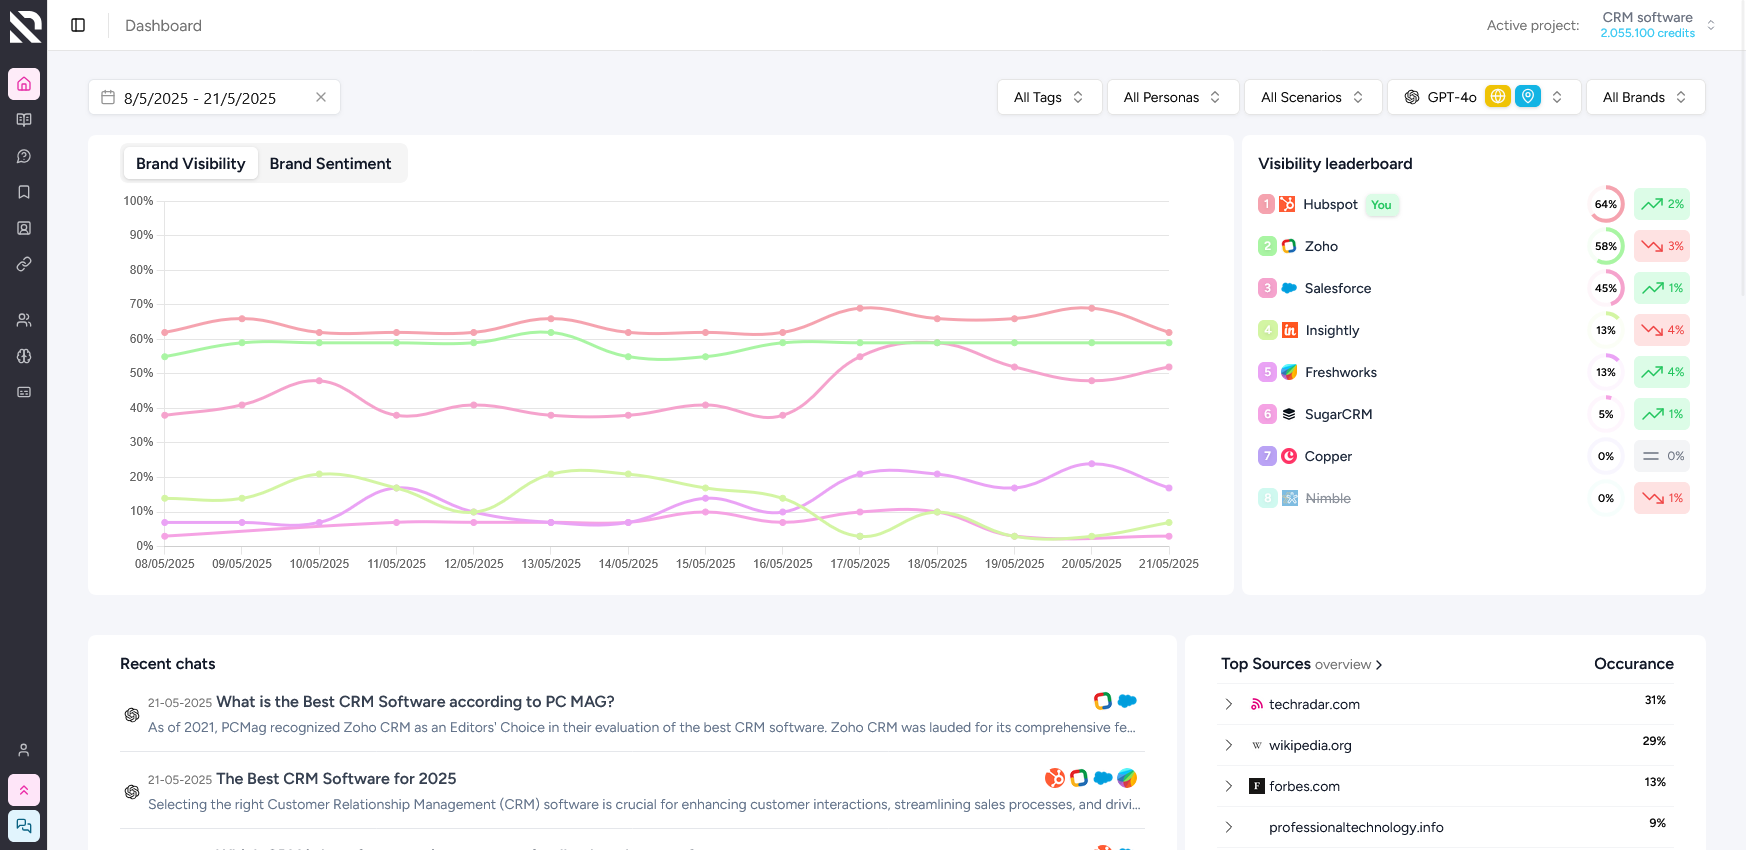Screen dimensions: 1746x850
Task: Click the OpenAI icon beside the PC MAG chat
Action: tap(131, 715)
